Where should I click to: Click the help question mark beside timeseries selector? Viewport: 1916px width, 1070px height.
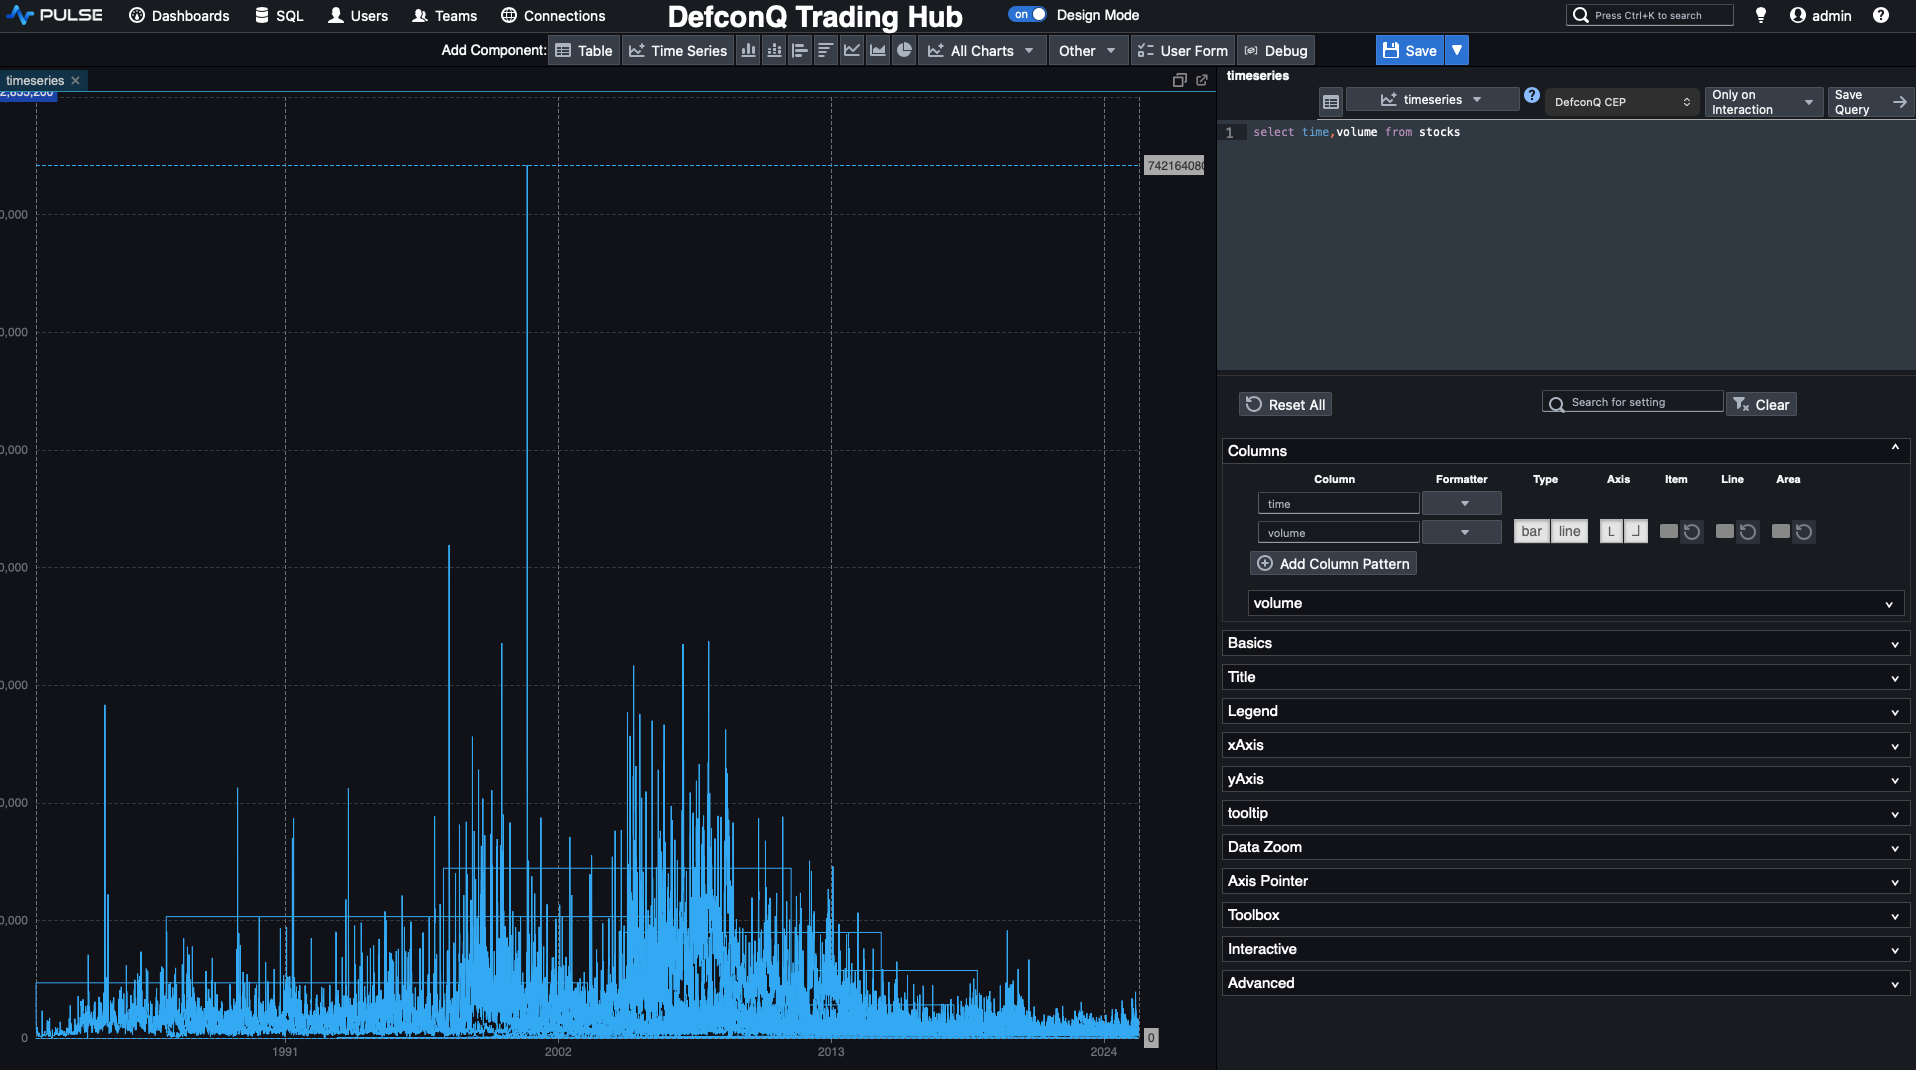[x=1531, y=96]
